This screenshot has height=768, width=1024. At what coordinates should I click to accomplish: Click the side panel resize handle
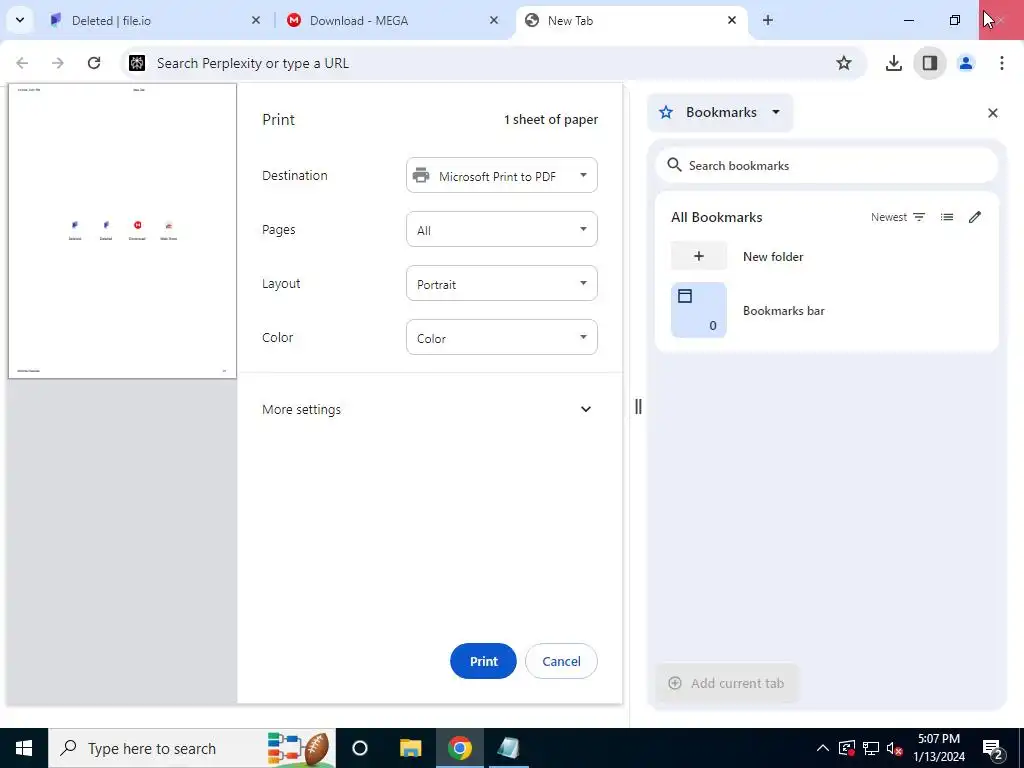pos(638,407)
